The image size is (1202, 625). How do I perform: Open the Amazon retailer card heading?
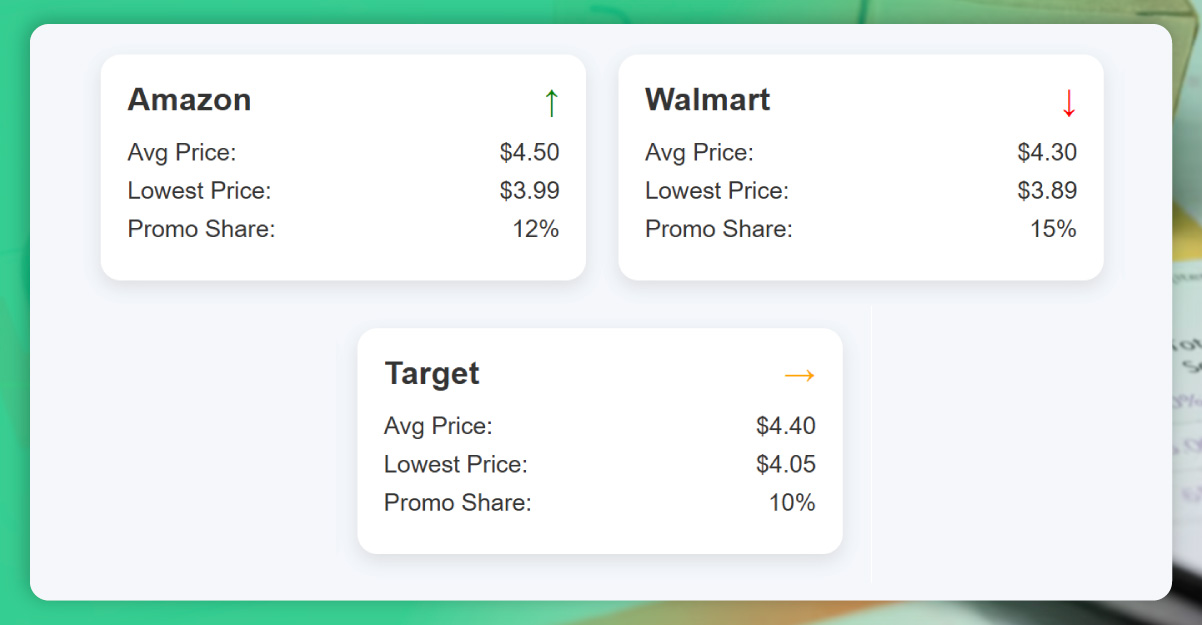click(189, 100)
